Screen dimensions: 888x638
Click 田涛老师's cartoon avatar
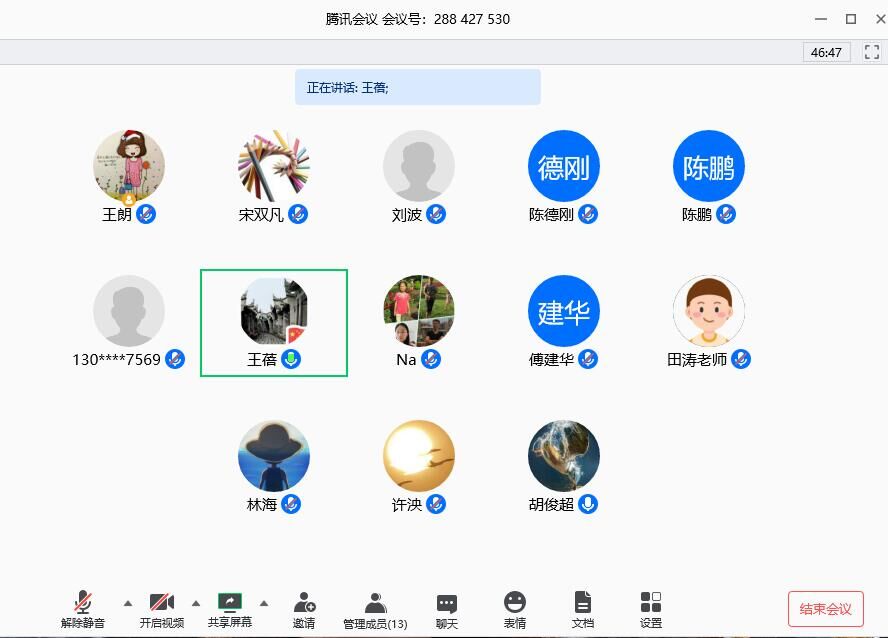[x=709, y=311]
